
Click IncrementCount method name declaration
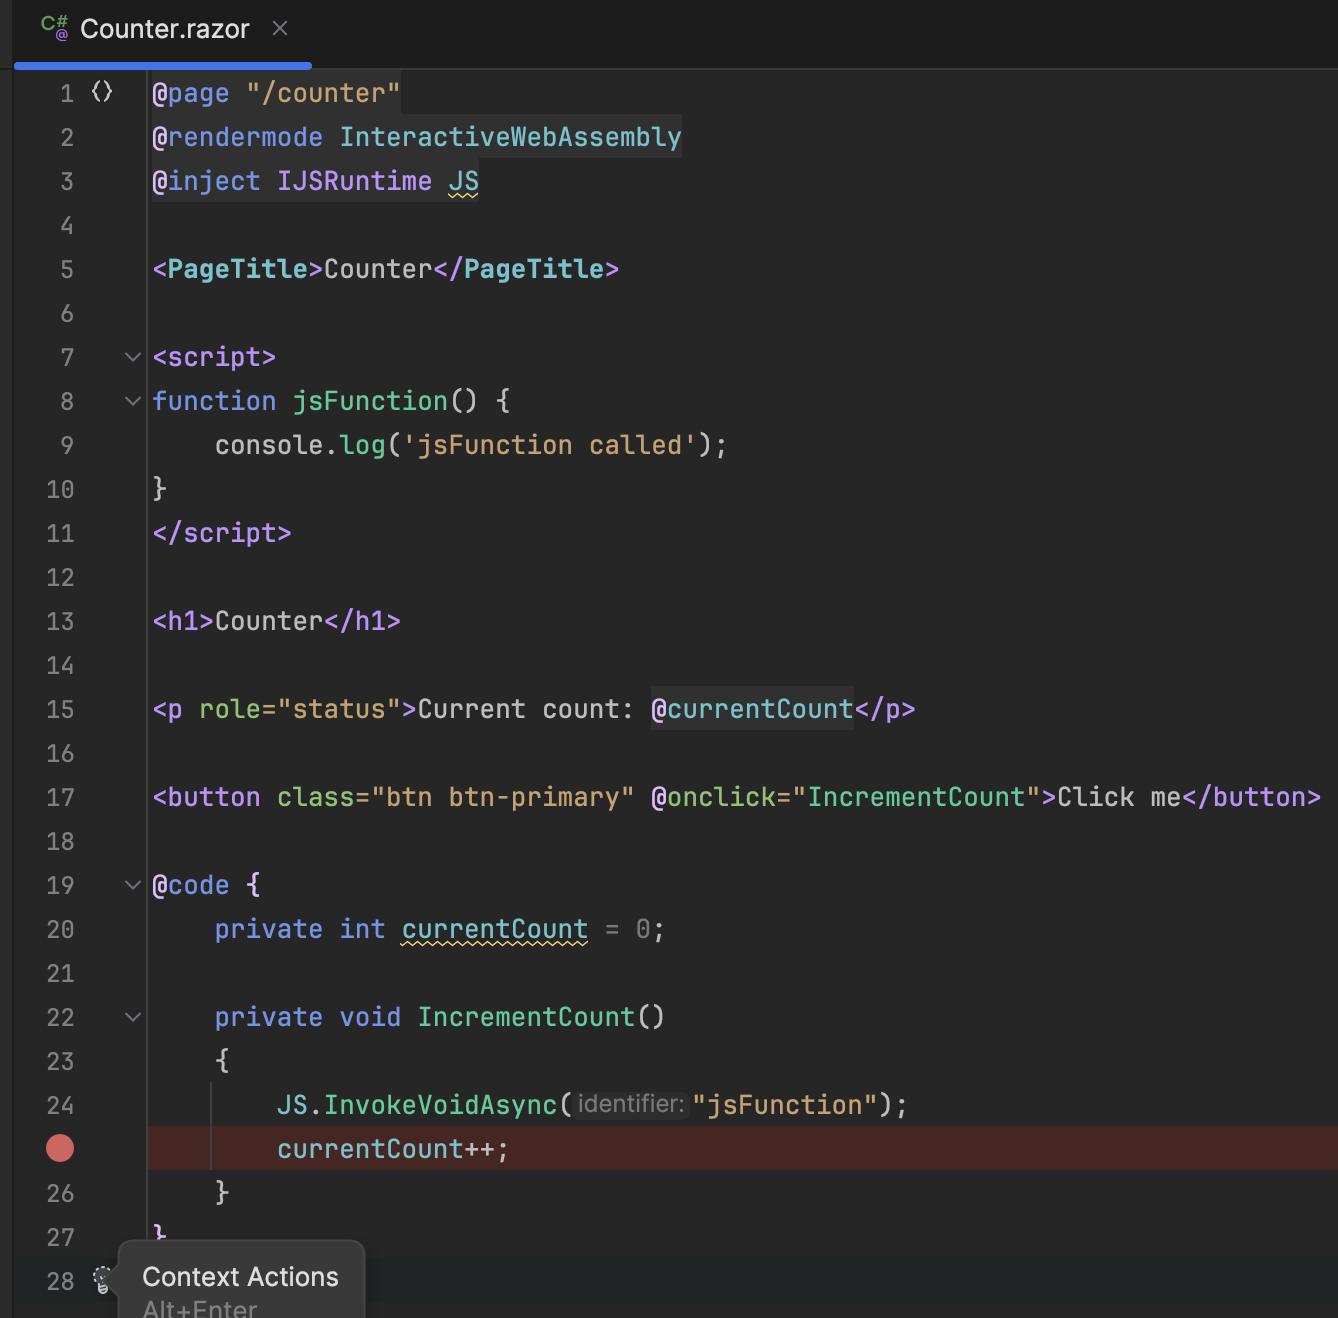(x=526, y=1017)
